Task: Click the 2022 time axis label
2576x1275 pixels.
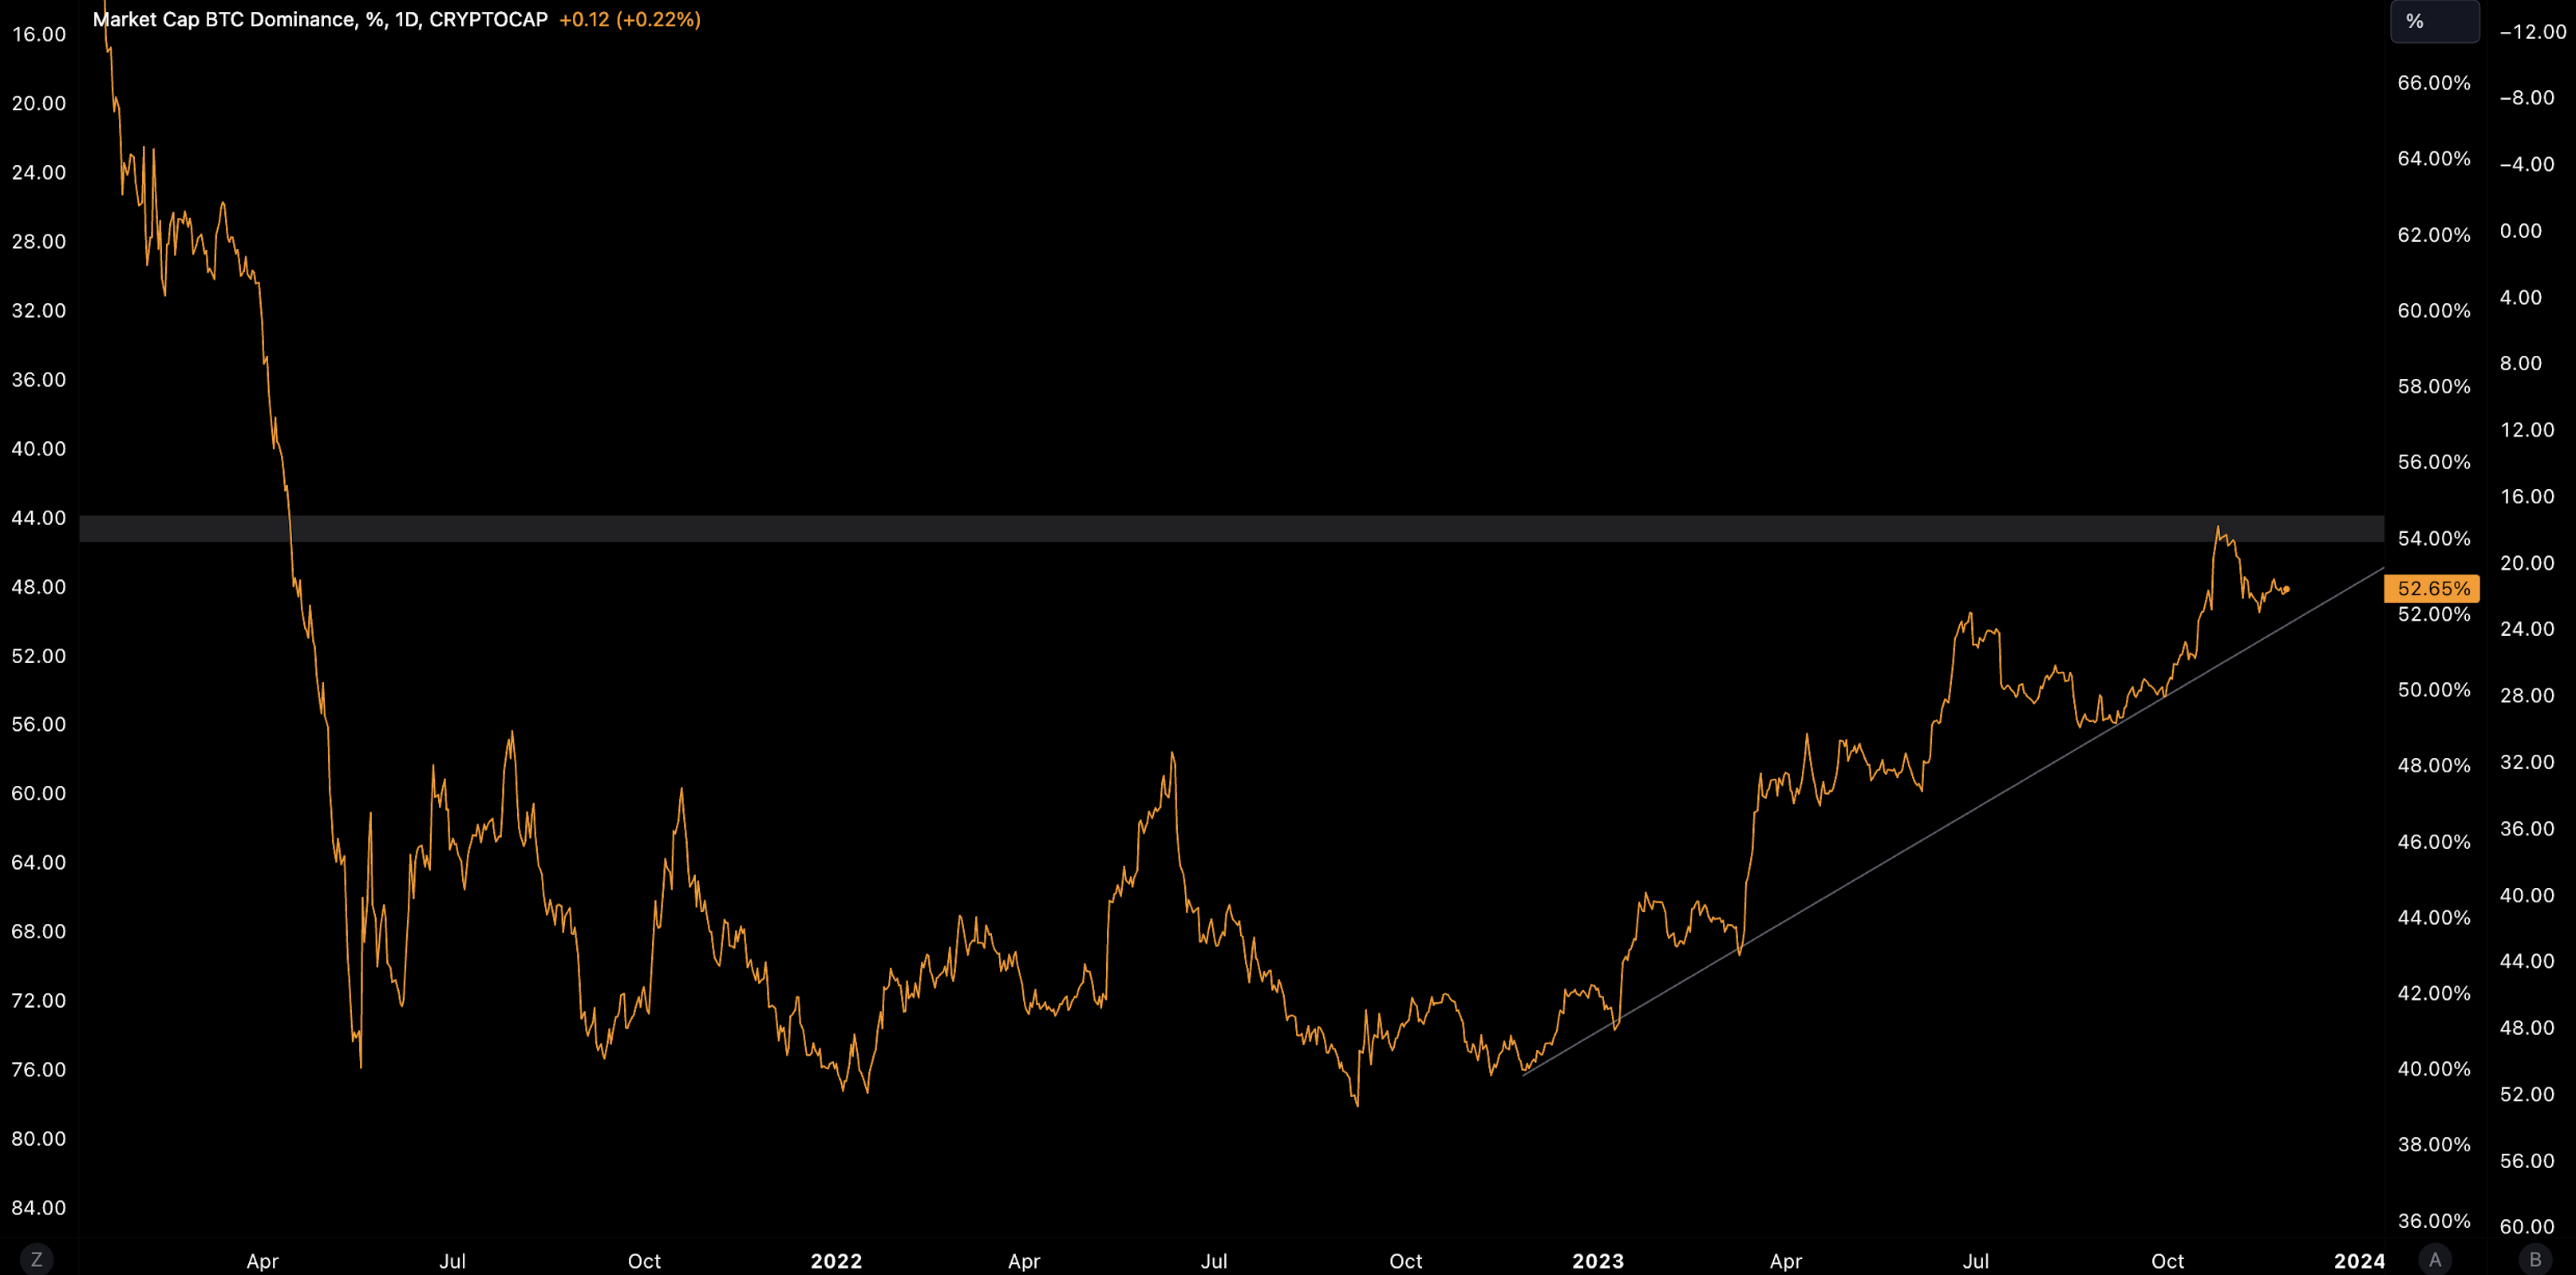Action: [x=836, y=1260]
